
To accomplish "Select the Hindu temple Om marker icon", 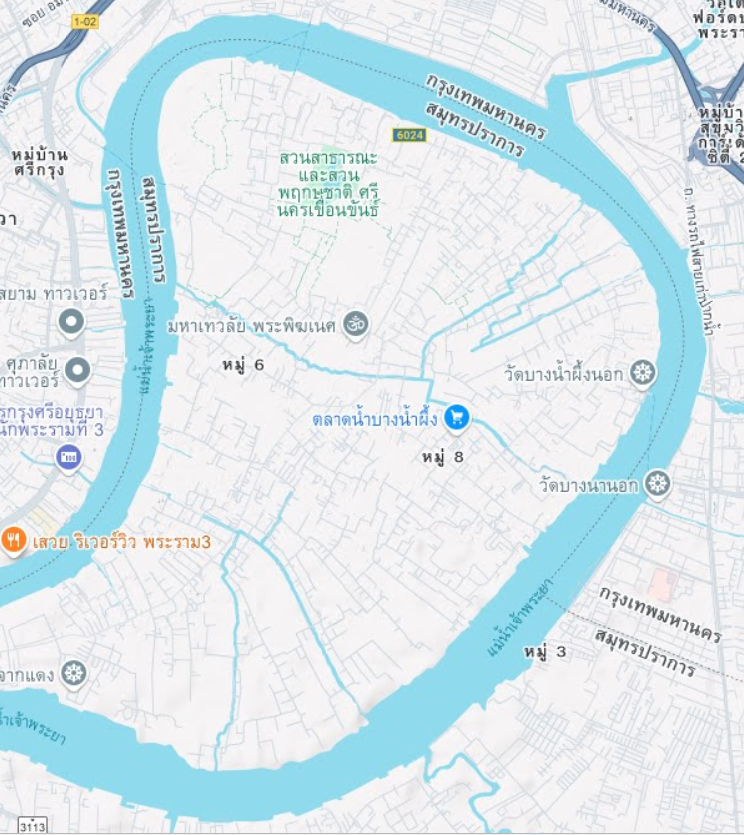I will tap(355, 324).
